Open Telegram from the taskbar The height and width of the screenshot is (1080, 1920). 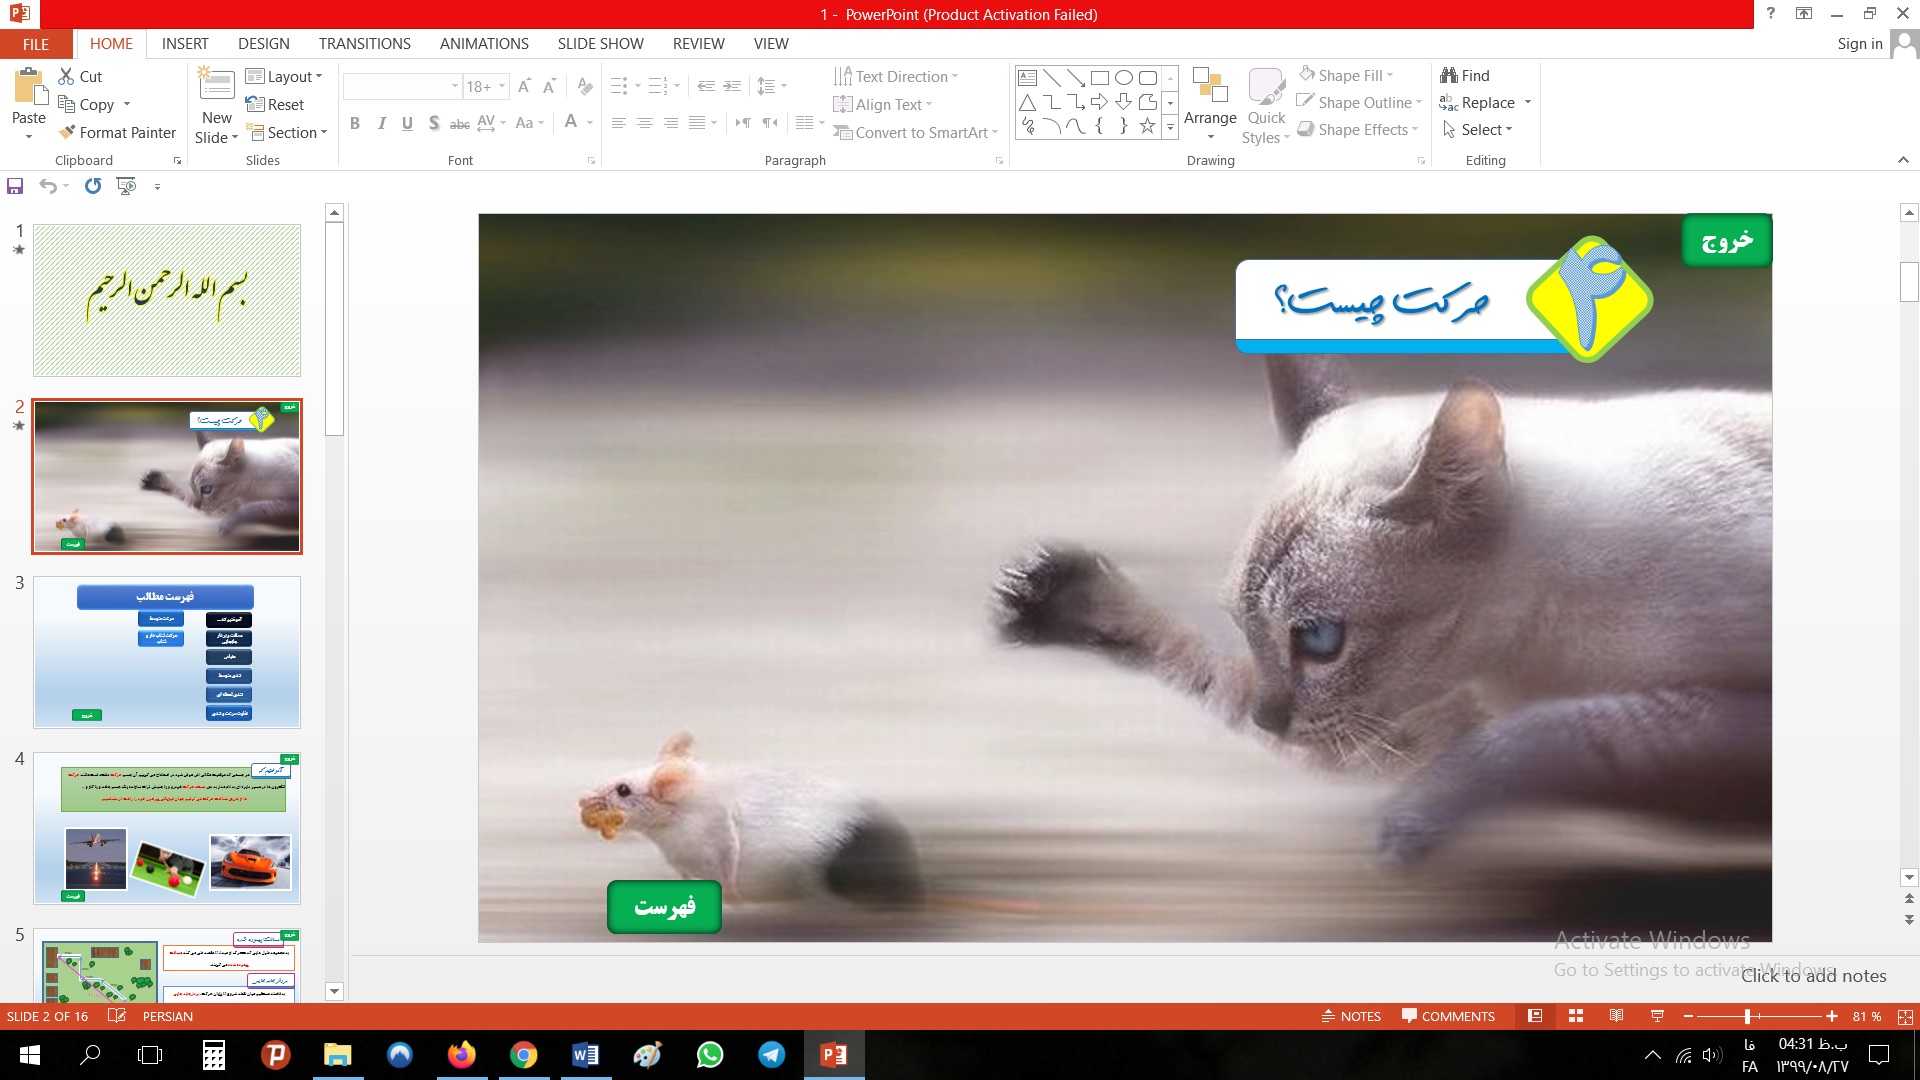pos(771,1055)
